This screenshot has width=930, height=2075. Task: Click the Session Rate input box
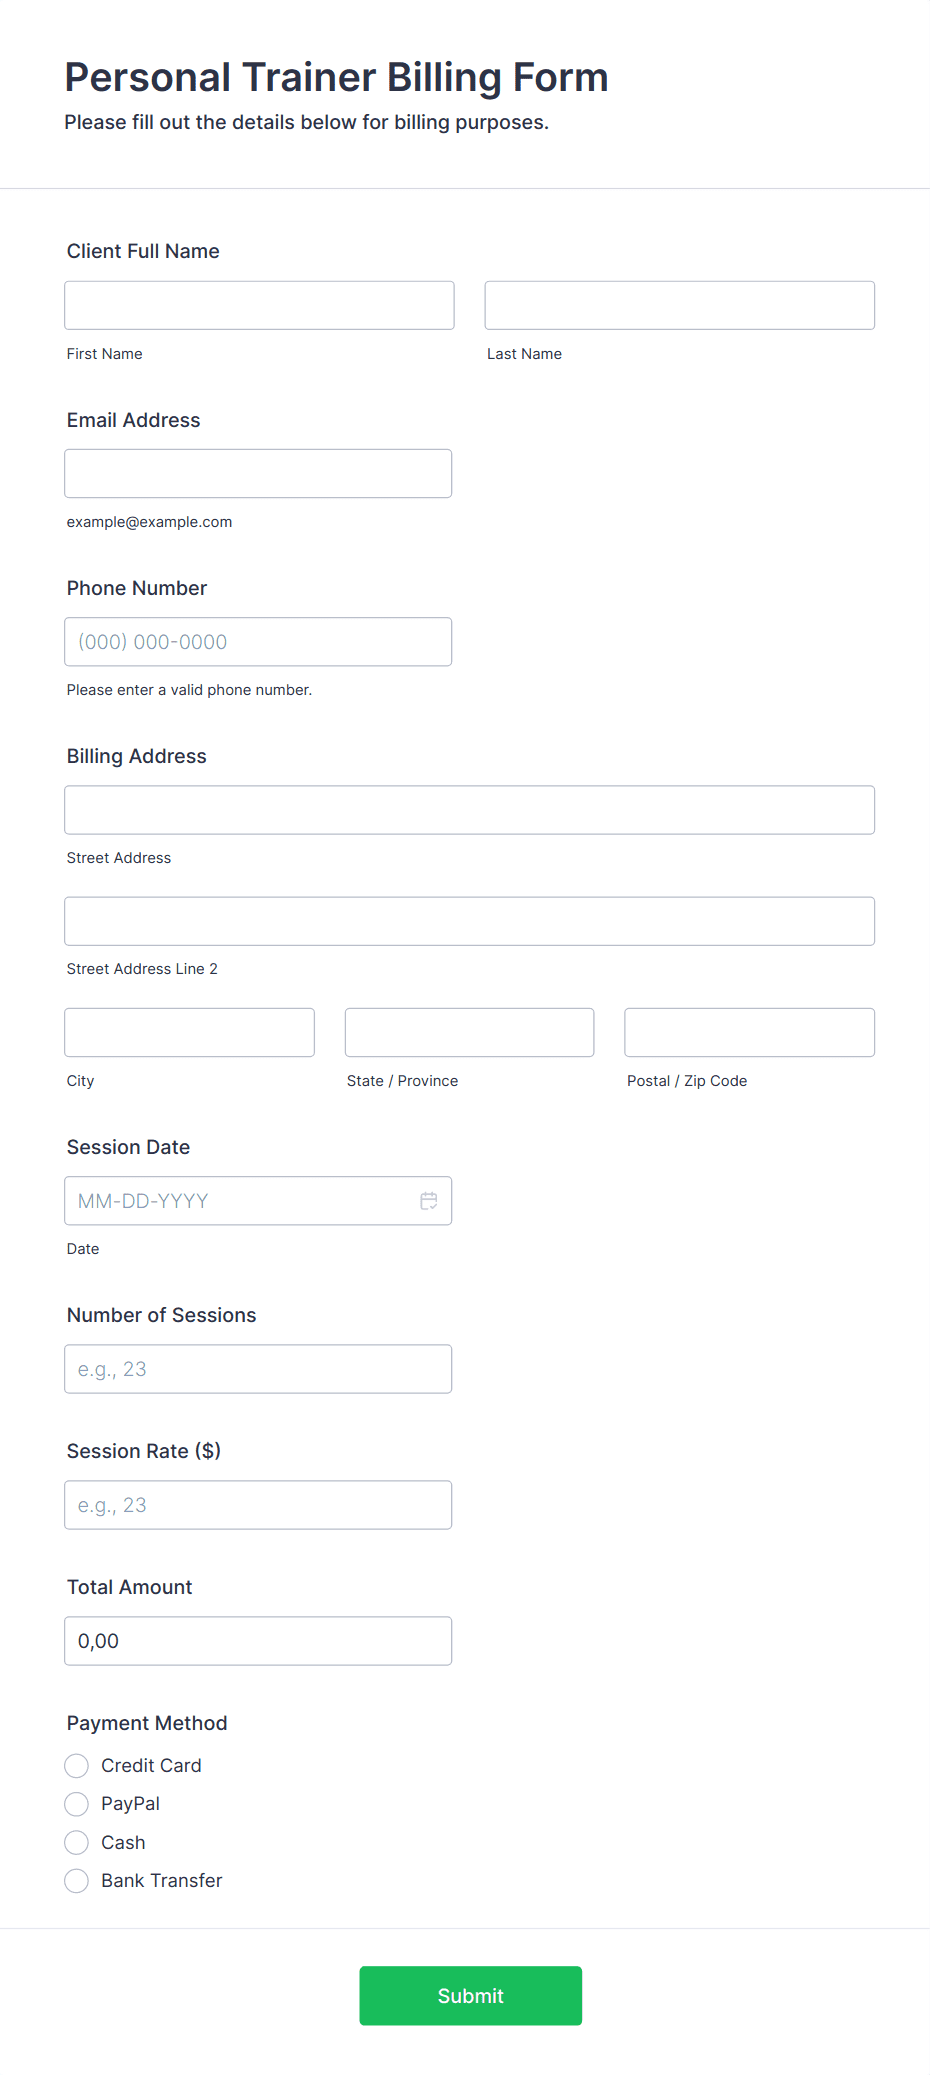(258, 1504)
